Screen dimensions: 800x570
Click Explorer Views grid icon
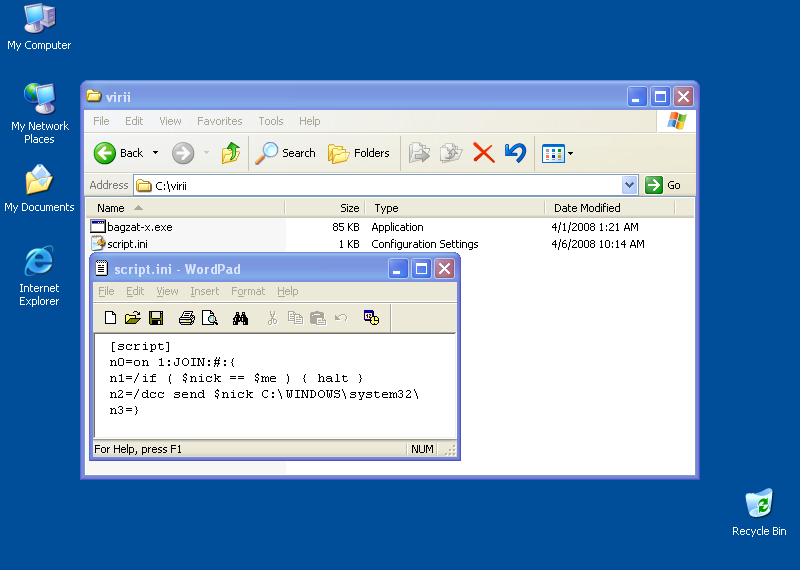[553, 154]
